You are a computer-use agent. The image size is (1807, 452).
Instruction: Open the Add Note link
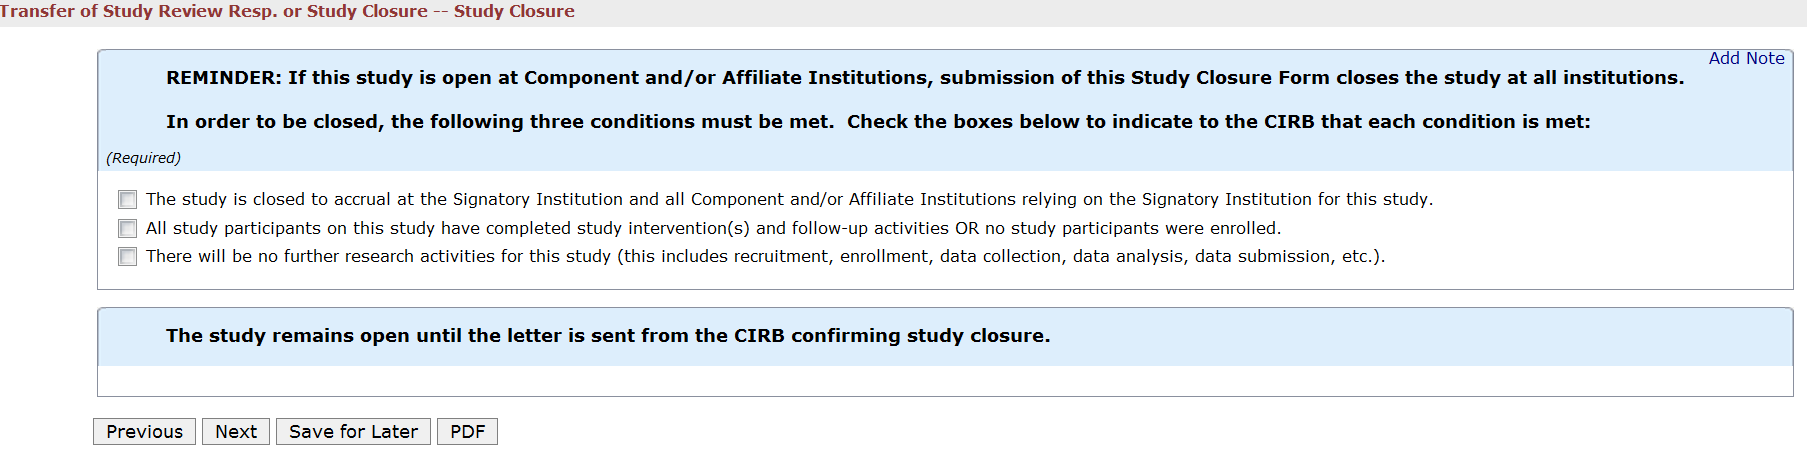[x=1746, y=58]
